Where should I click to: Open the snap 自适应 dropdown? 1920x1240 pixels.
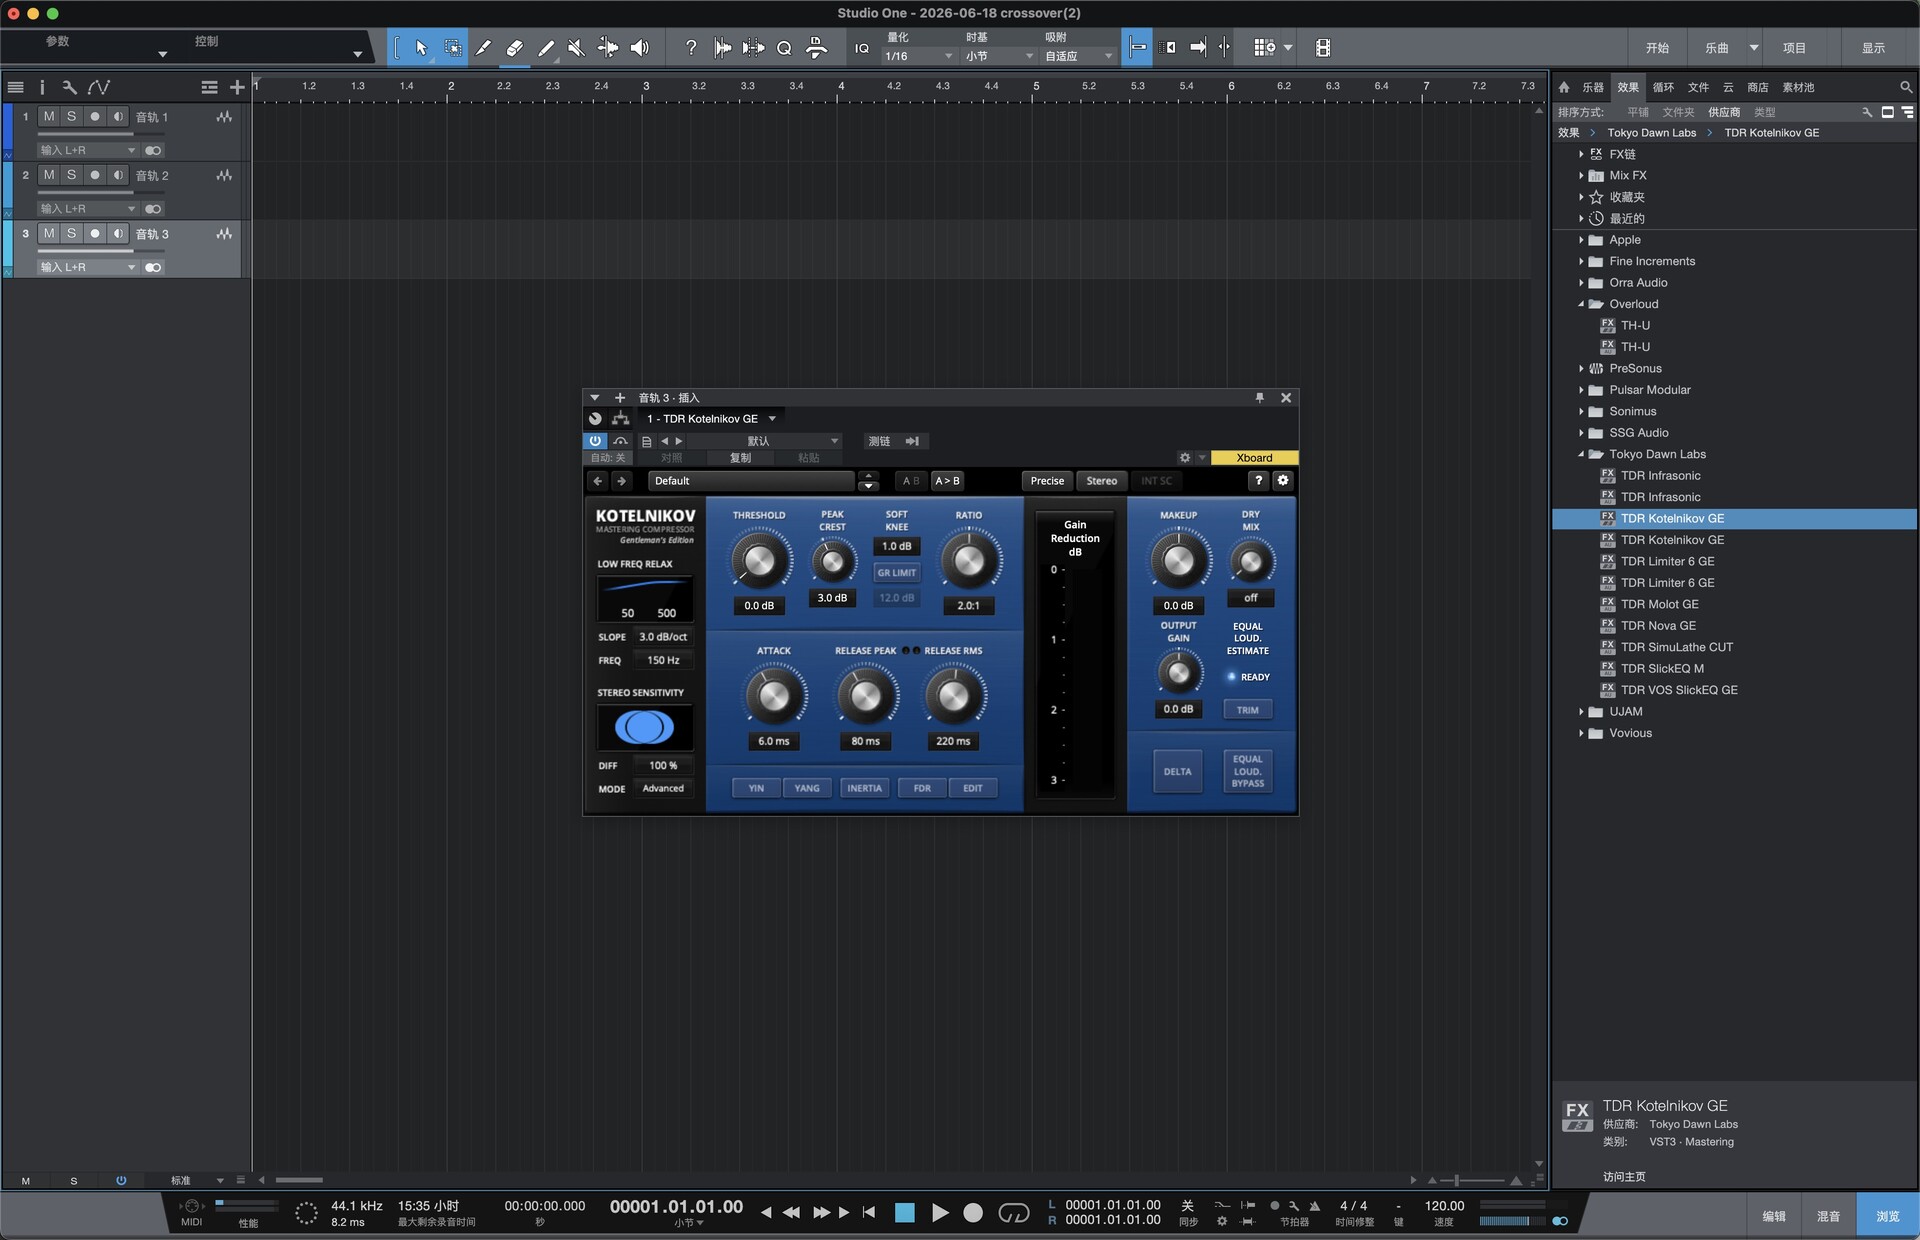pyautogui.click(x=1078, y=57)
